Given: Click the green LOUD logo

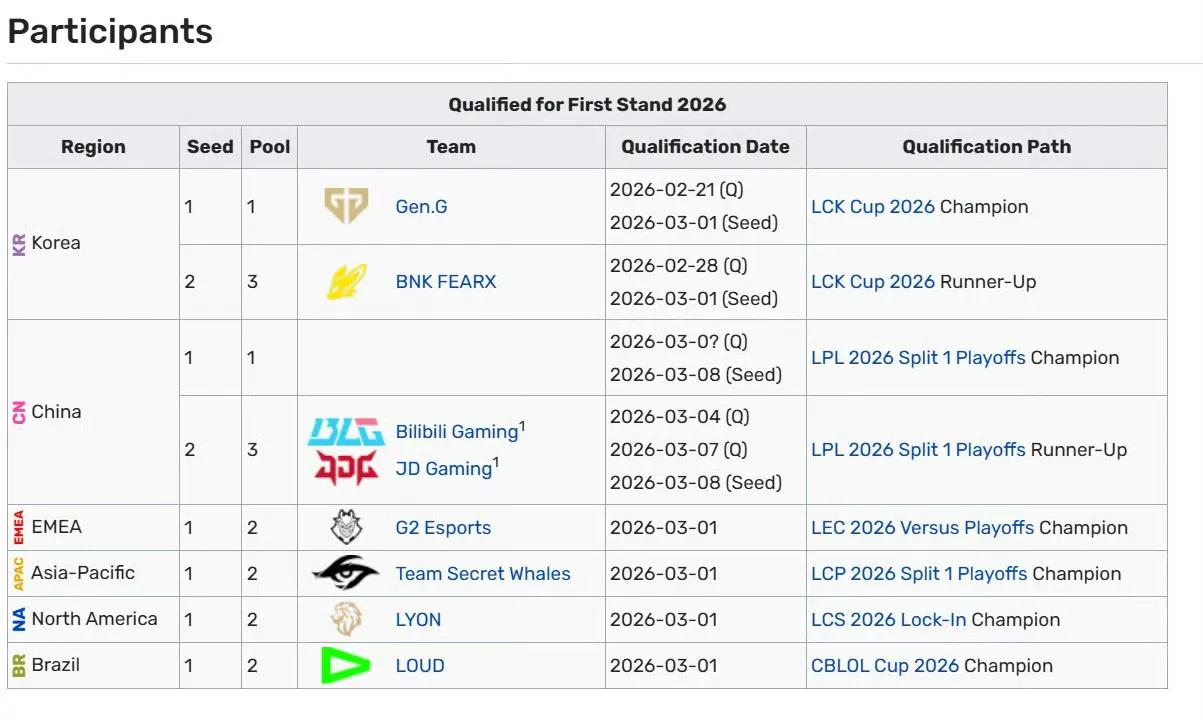Looking at the screenshot, I should 346,665.
